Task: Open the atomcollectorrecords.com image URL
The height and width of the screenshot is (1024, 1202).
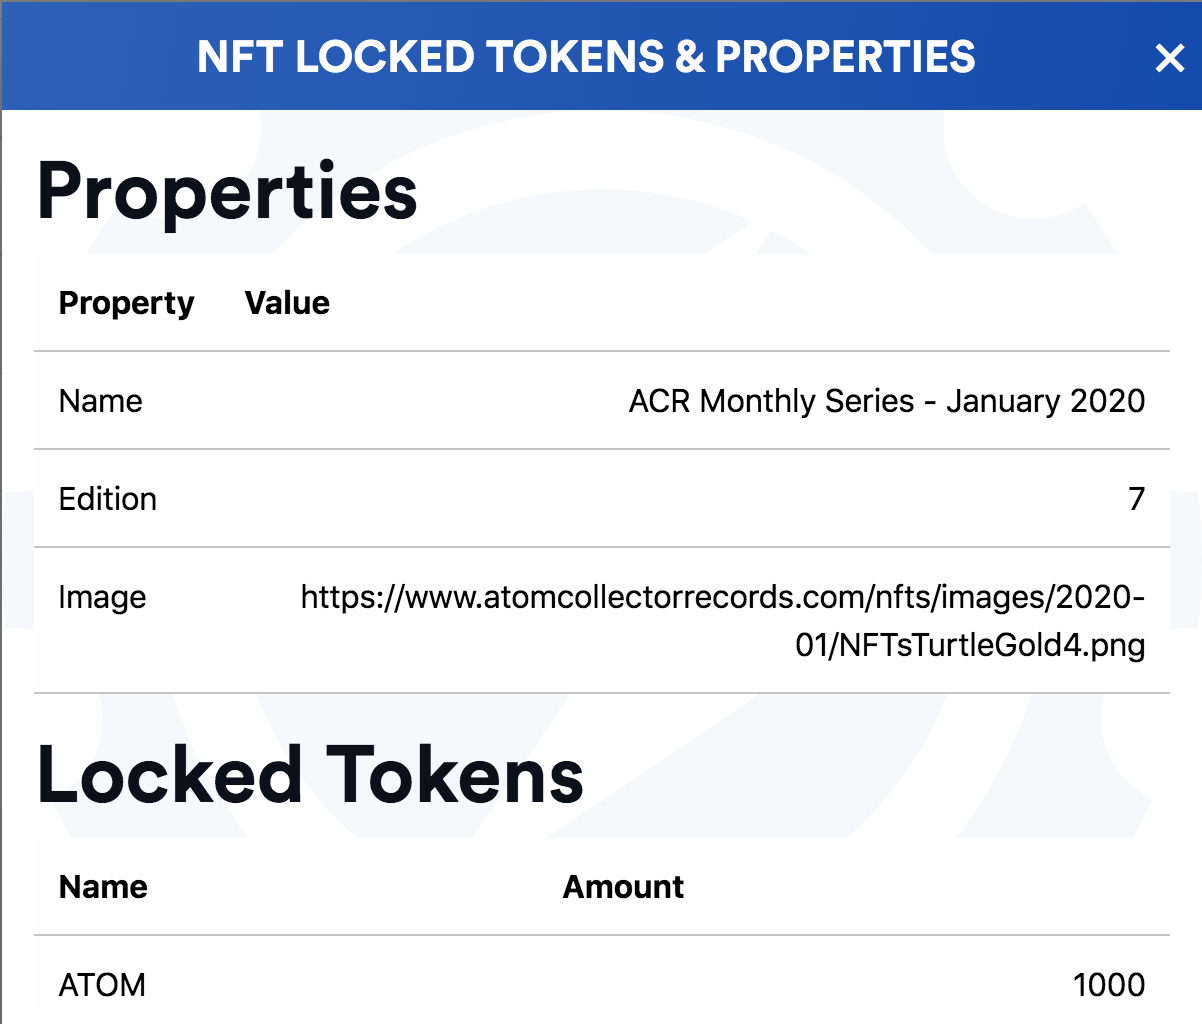Action: 722,598
